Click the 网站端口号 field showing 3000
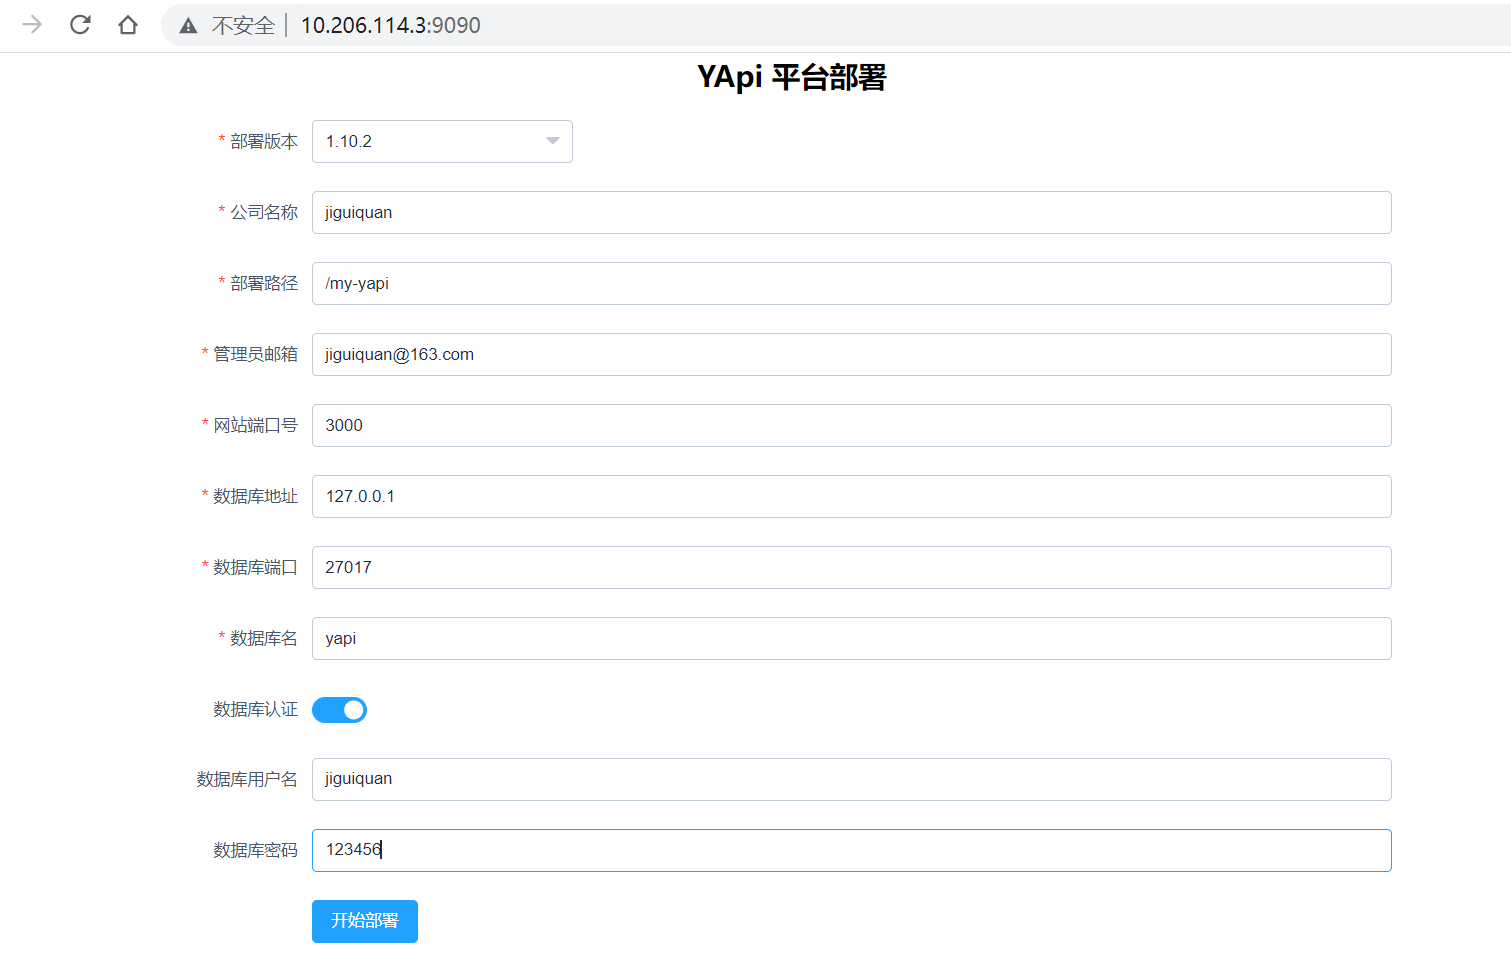The width and height of the screenshot is (1511, 953). 851,425
